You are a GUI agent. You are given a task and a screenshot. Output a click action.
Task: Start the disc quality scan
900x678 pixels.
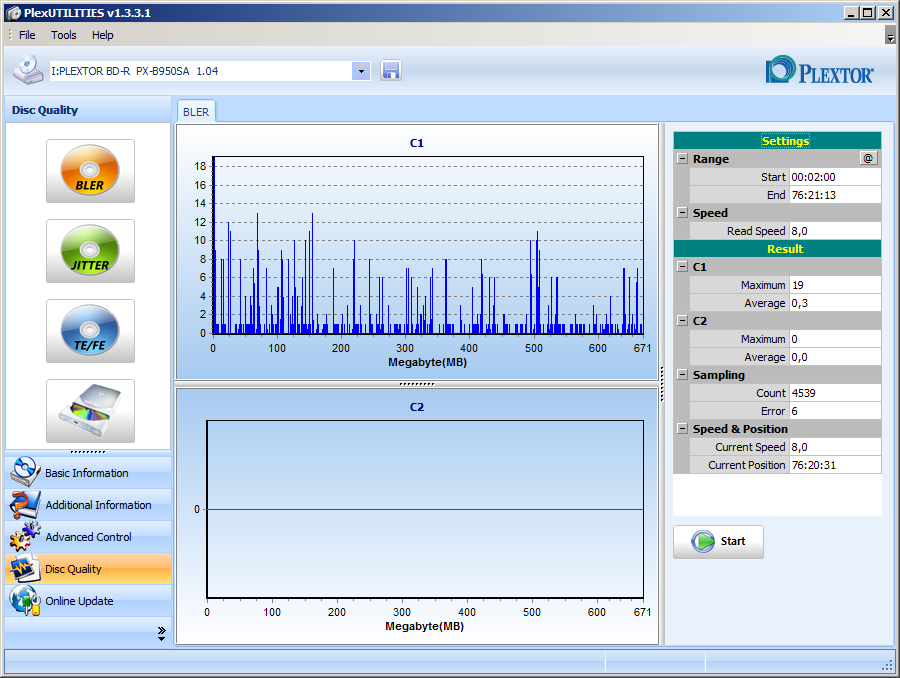pos(718,541)
